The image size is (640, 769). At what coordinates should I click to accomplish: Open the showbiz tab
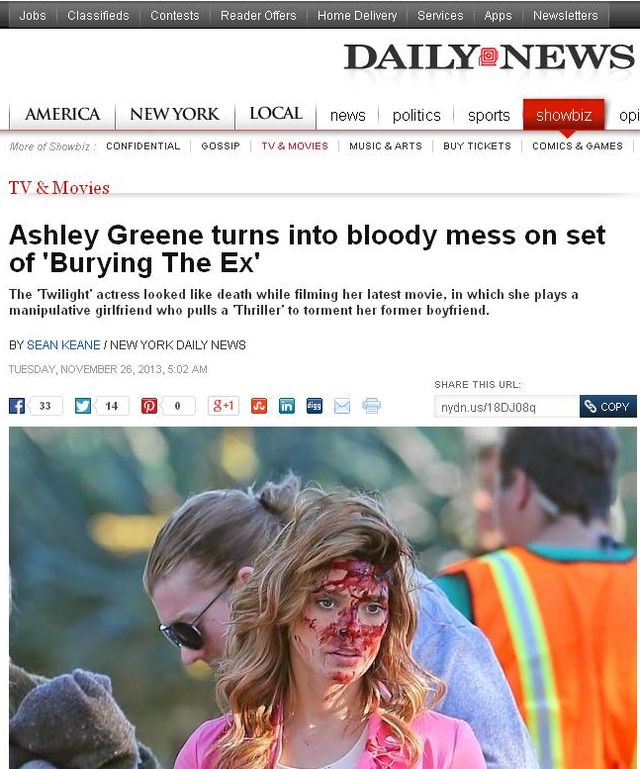point(563,115)
